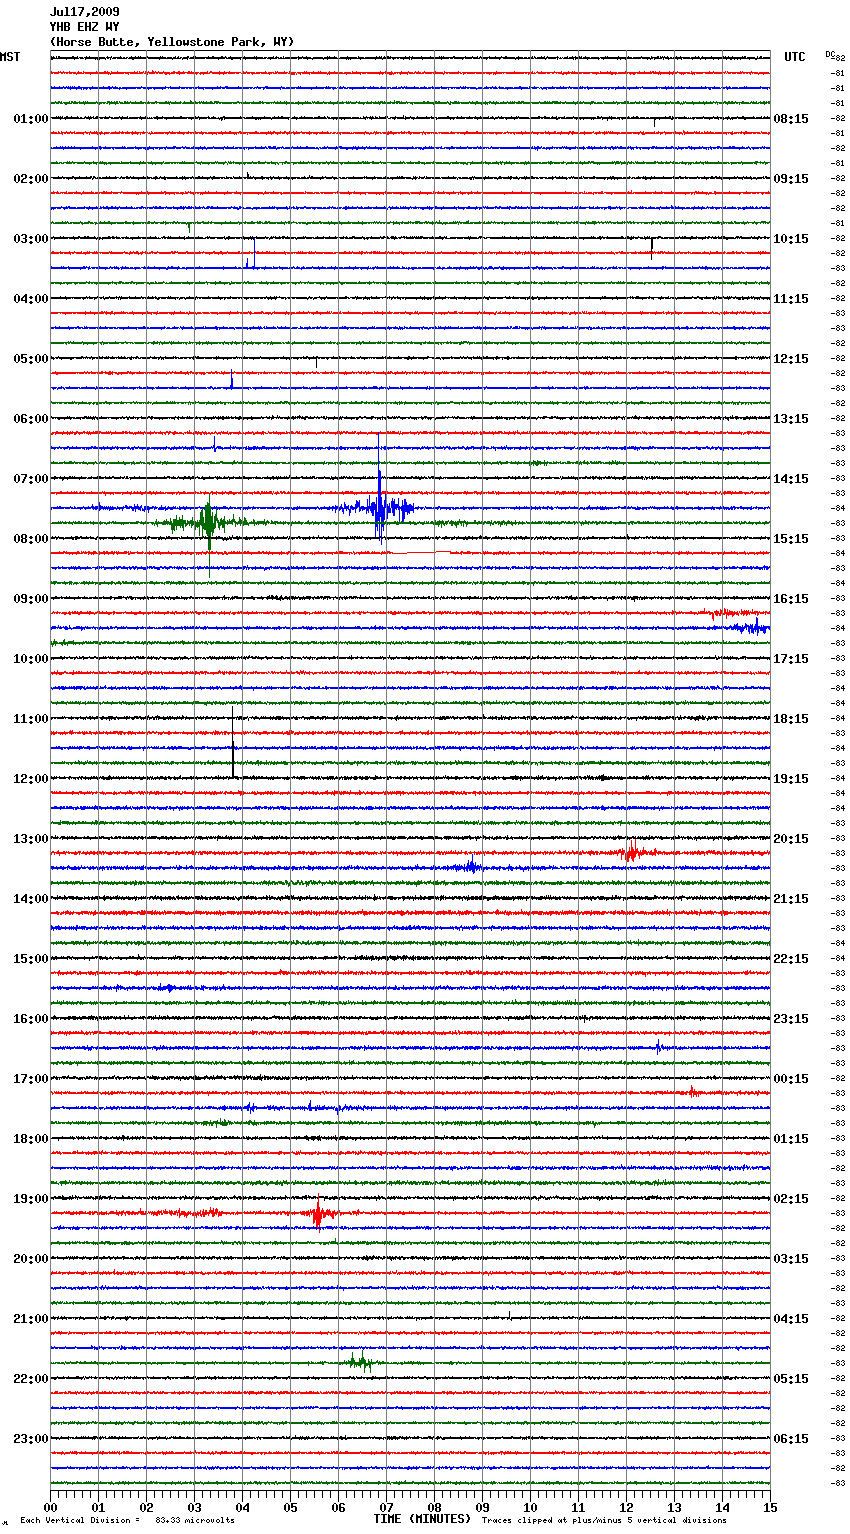Image resolution: width=850 pixels, height=1534 pixels.
Task: Click the 10:15 UTC time label
Action: tap(791, 239)
